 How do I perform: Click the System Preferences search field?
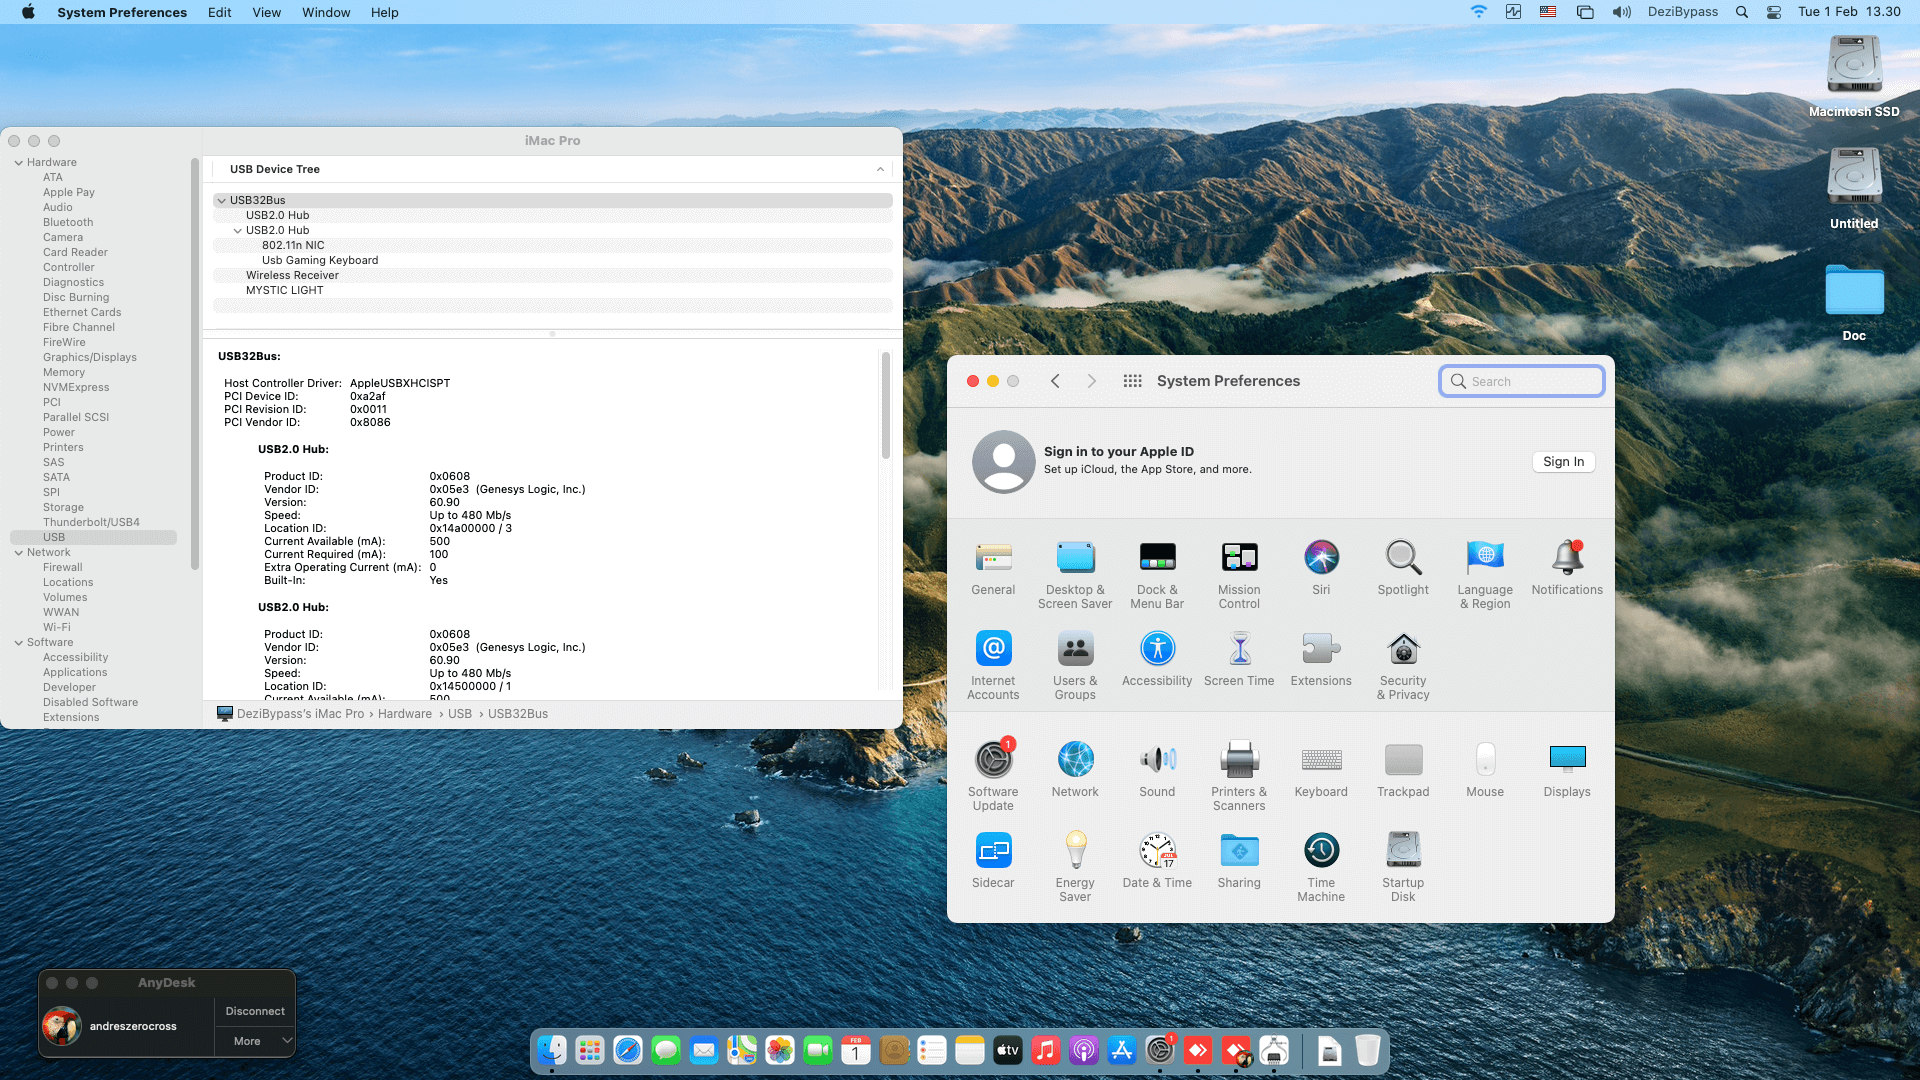coord(1522,381)
